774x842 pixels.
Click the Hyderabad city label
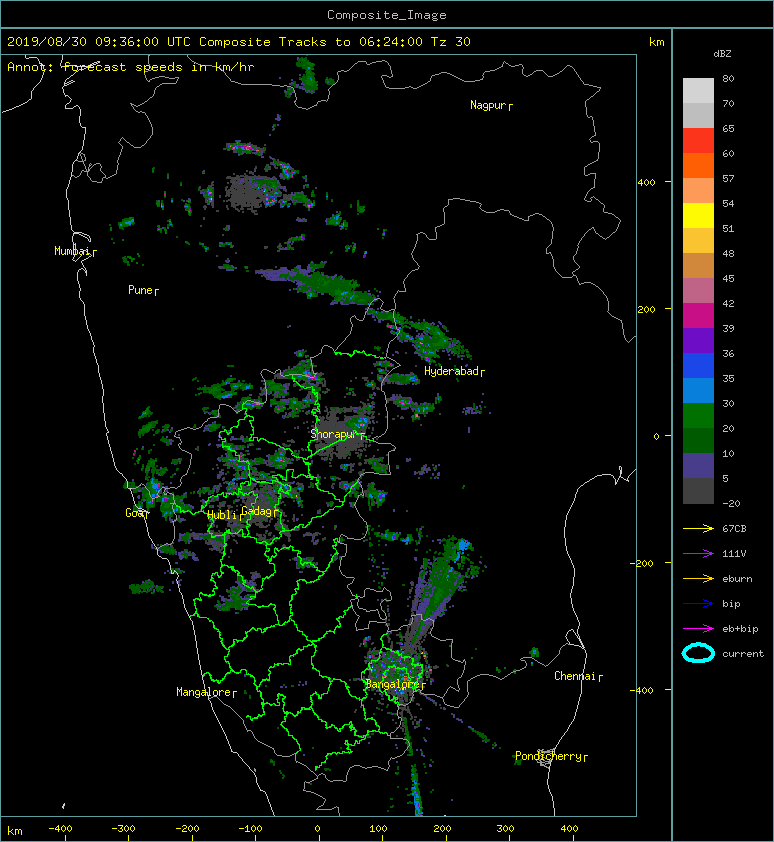[451, 371]
